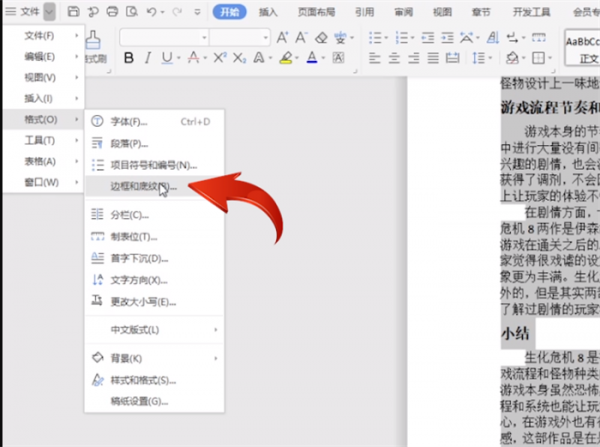Click paragraph shading paint bucket icon
The height and width of the screenshot is (447, 600).
pos(512,59)
